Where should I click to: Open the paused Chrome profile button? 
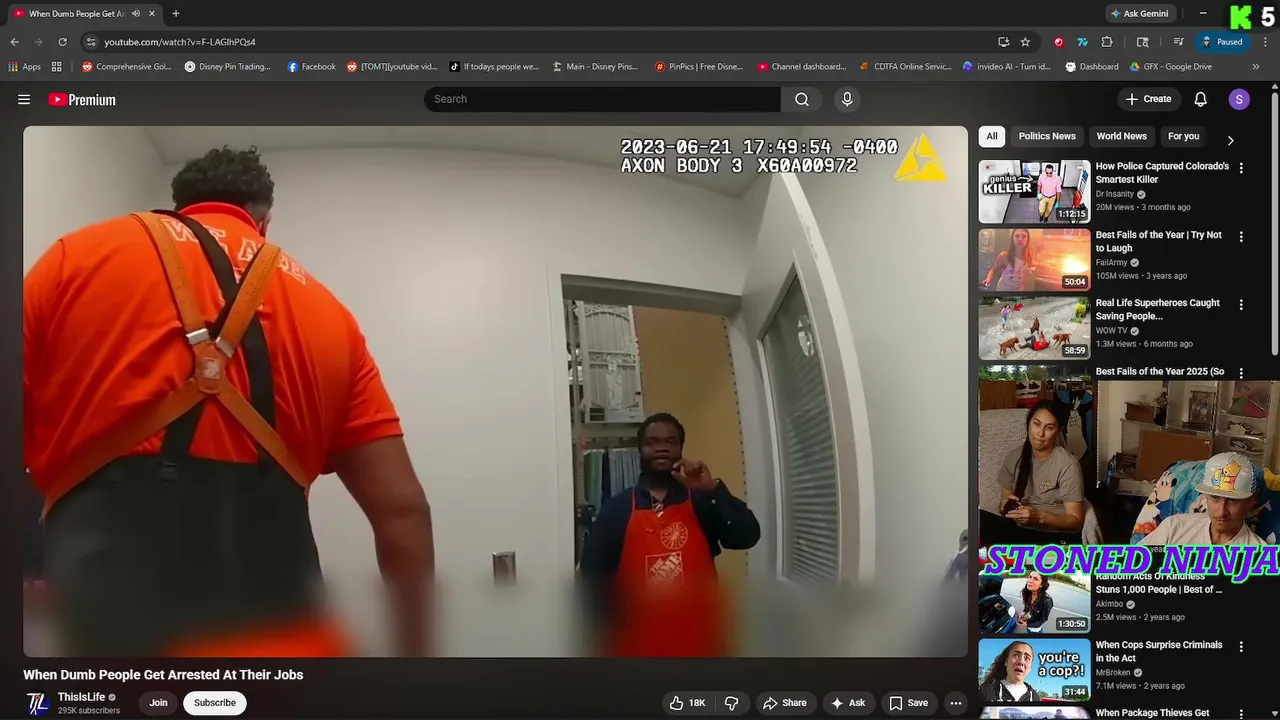tap(1222, 42)
